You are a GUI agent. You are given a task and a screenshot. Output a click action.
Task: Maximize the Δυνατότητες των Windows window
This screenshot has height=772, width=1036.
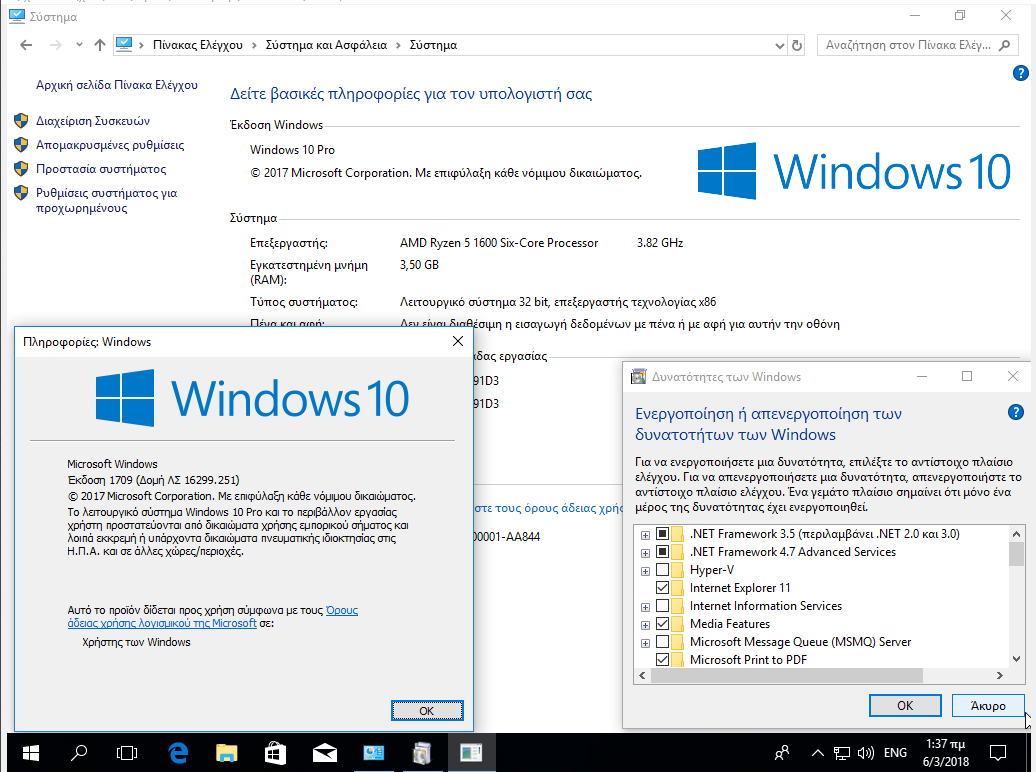[x=967, y=376]
